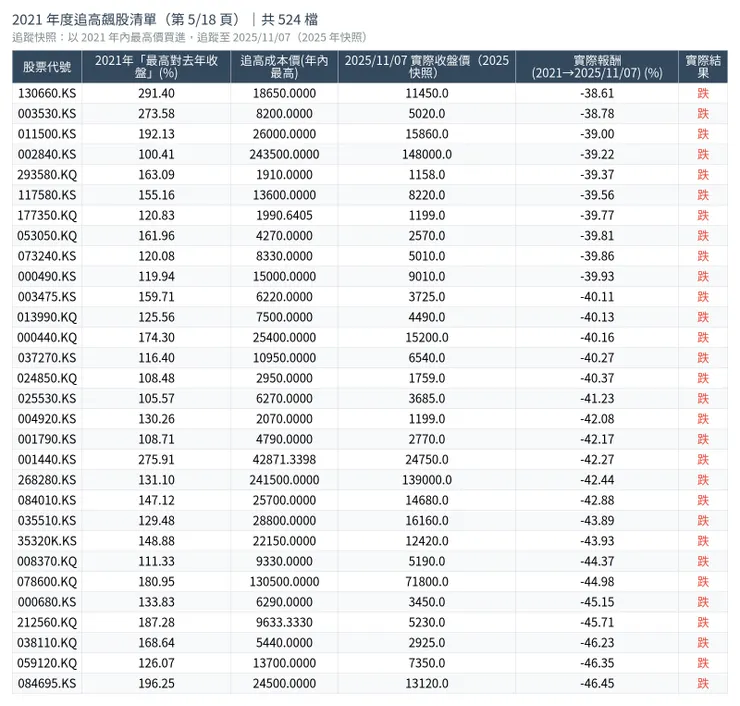The image size is (740, 706).
Task: Select stock code 037270.KS
Action: (x=47, y=358)
